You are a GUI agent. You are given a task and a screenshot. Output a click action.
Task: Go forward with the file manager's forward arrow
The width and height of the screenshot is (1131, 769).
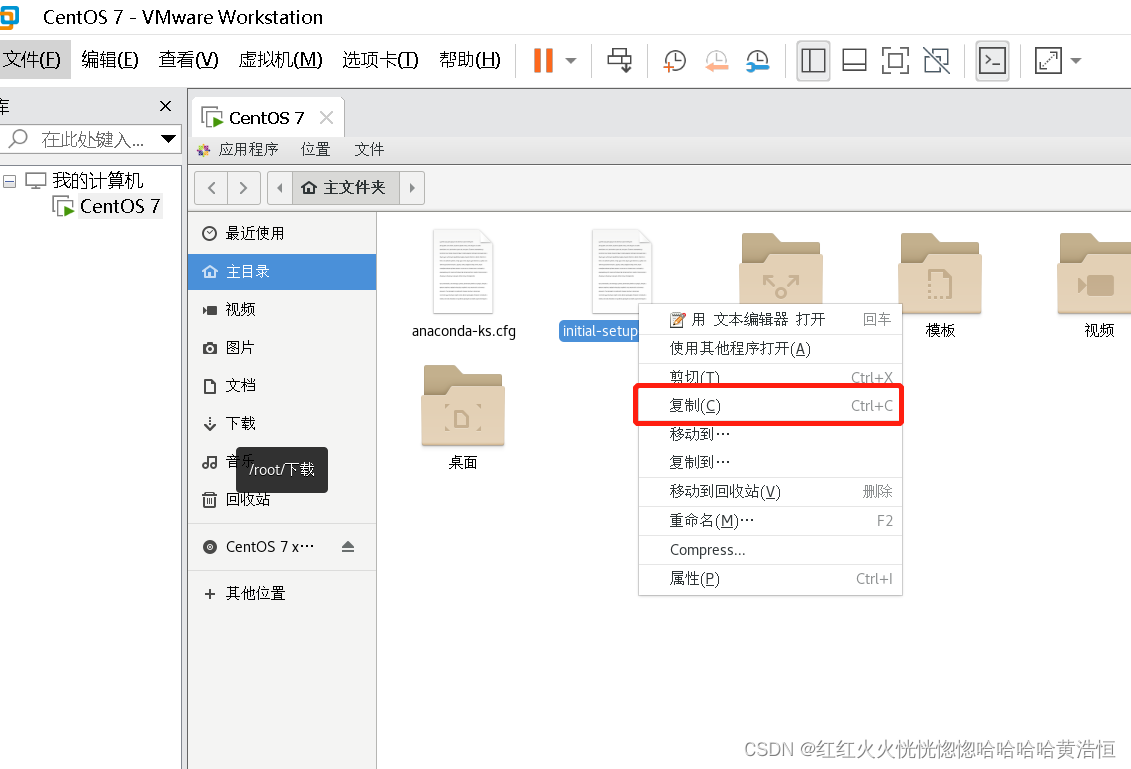(244, 188)
